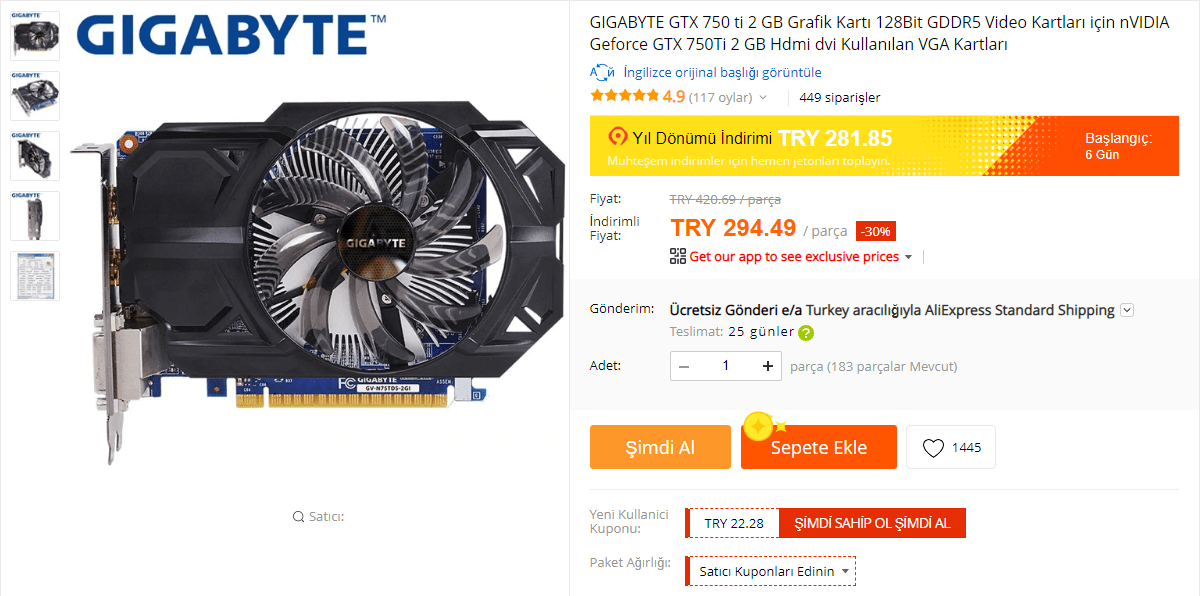The image size is (1200, 596).
Task: Open the AliExpress Standard Shipping options dropdown
Action: click(1127, 310)
